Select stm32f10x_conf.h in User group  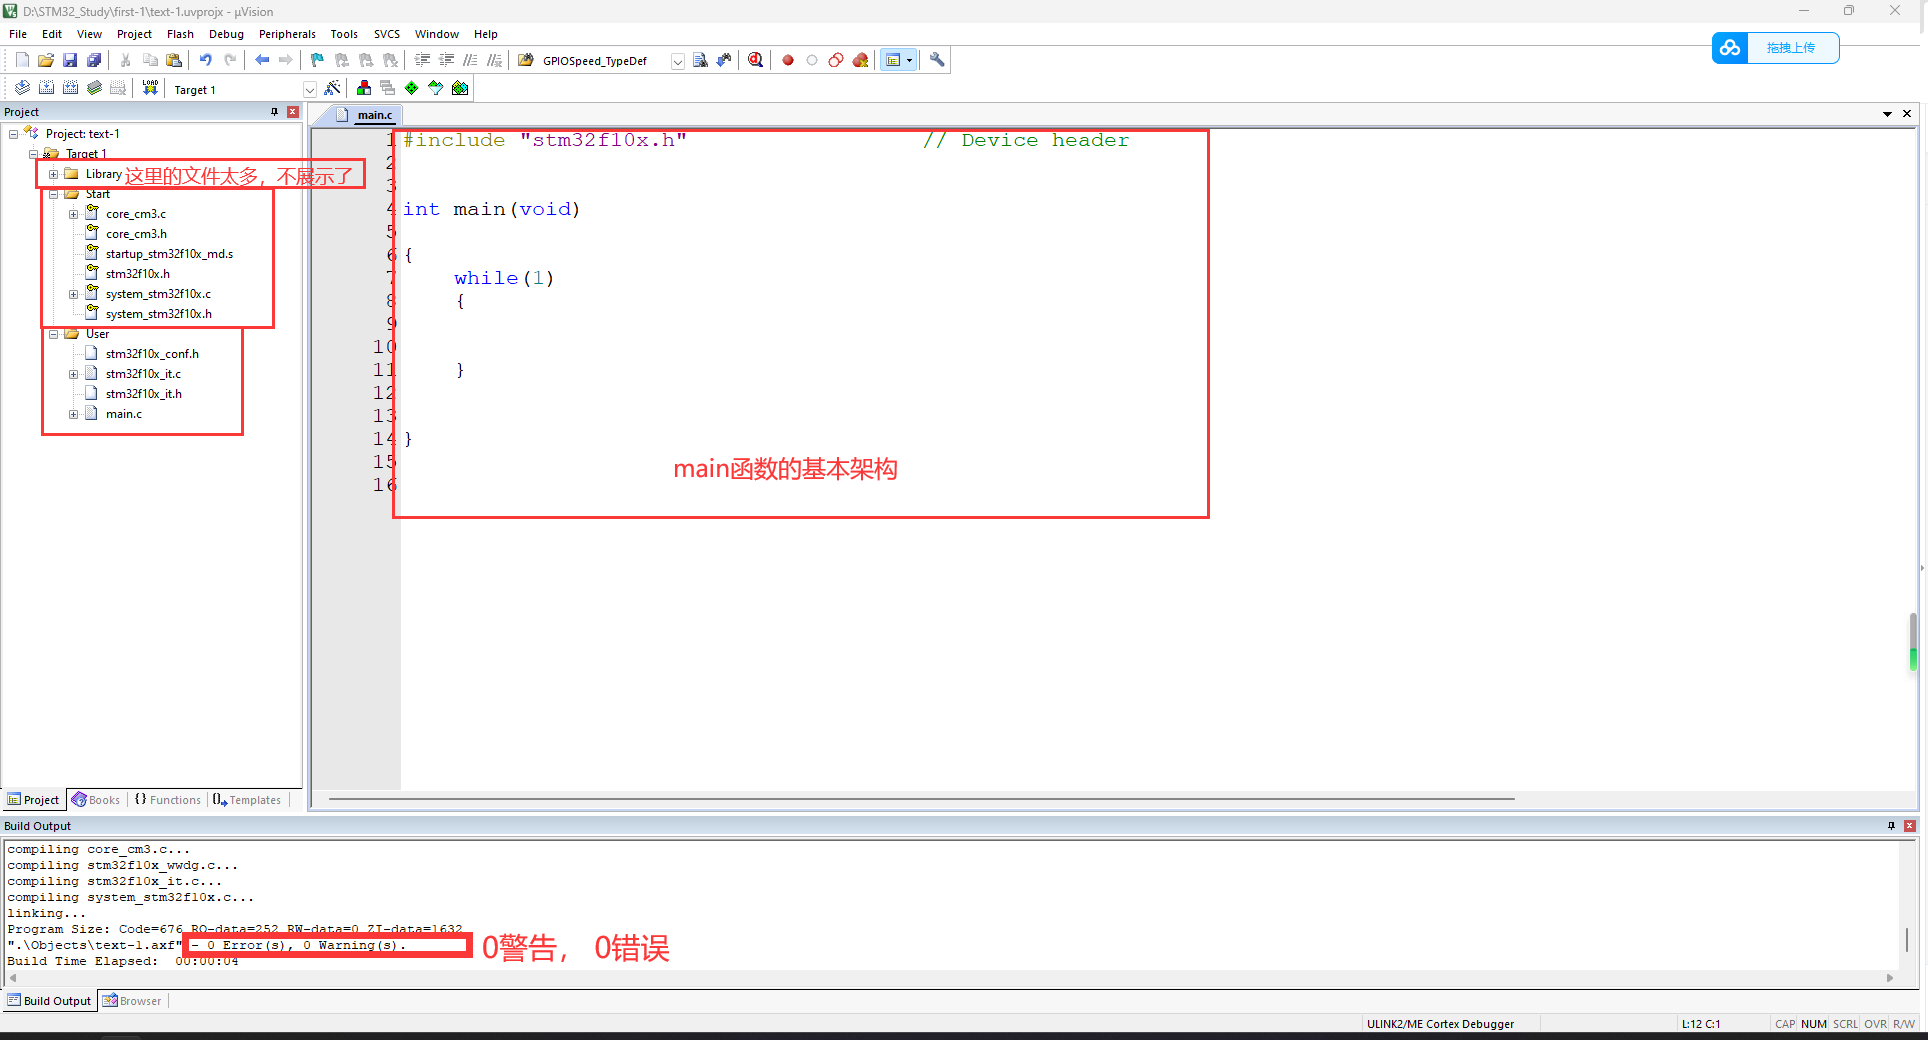click(x=152, y=354)
